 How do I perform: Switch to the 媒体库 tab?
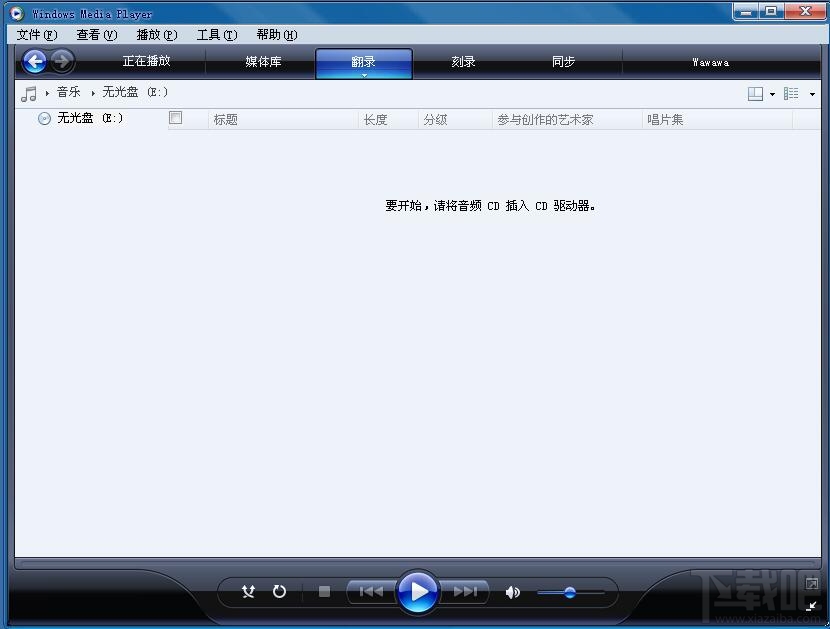click(264, 61)
